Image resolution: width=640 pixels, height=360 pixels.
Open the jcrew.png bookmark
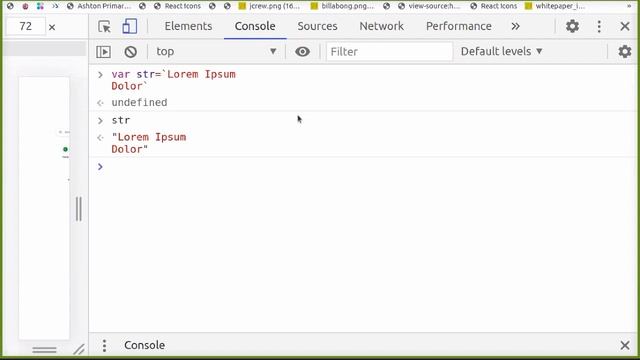point(269,6)
